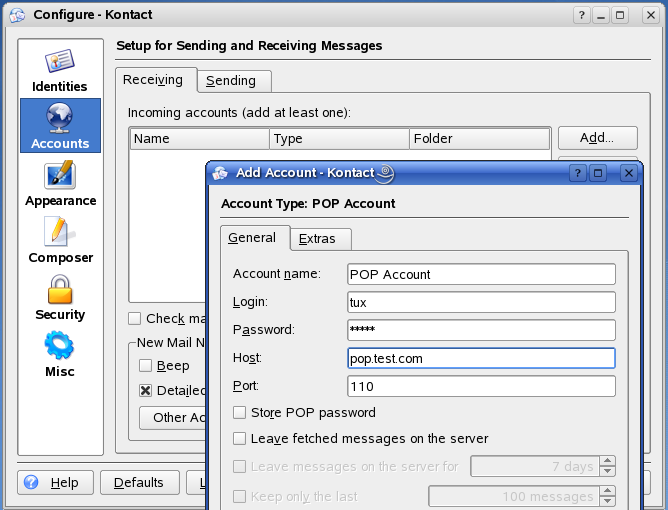Image resolution: width=668 pixels, height=510 pixels.
Task: Click the Defaults button
Action: tap(140, 482)
